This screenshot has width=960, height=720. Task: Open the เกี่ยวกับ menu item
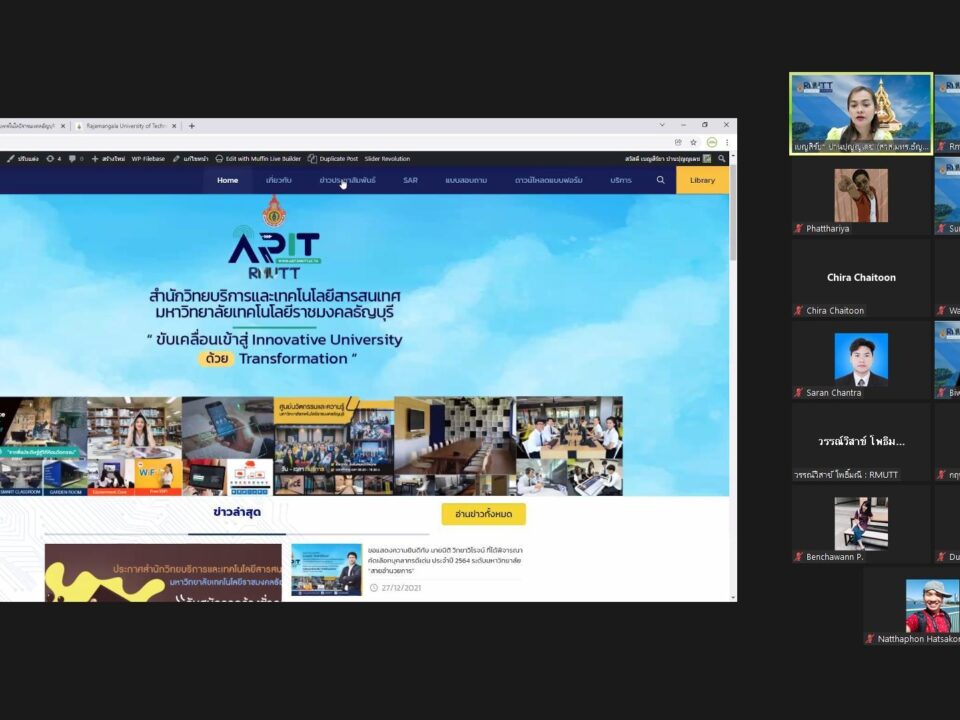279,180
